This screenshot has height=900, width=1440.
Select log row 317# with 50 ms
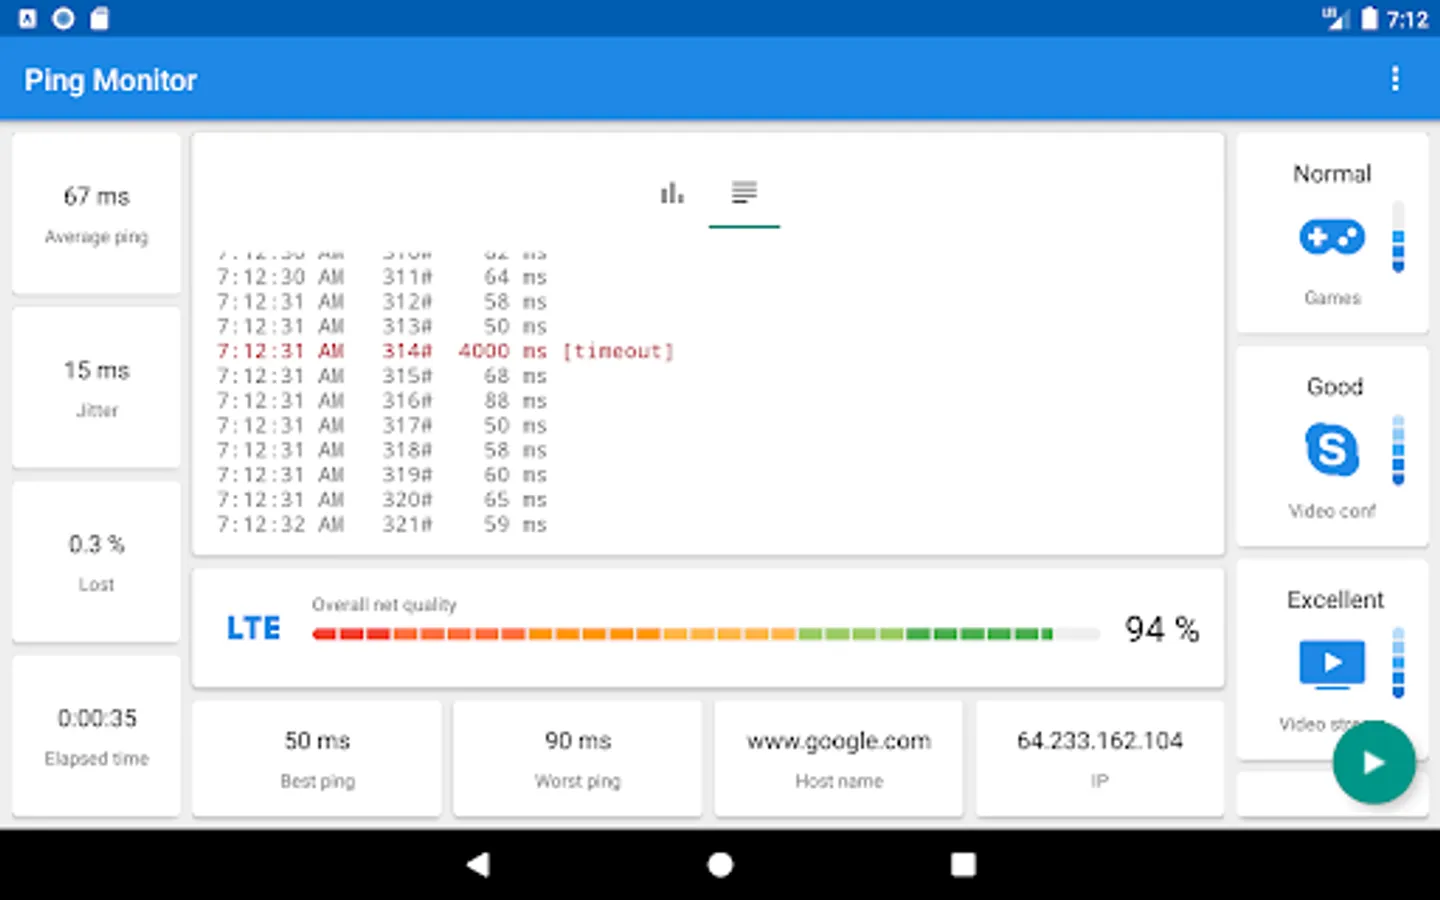382,425
